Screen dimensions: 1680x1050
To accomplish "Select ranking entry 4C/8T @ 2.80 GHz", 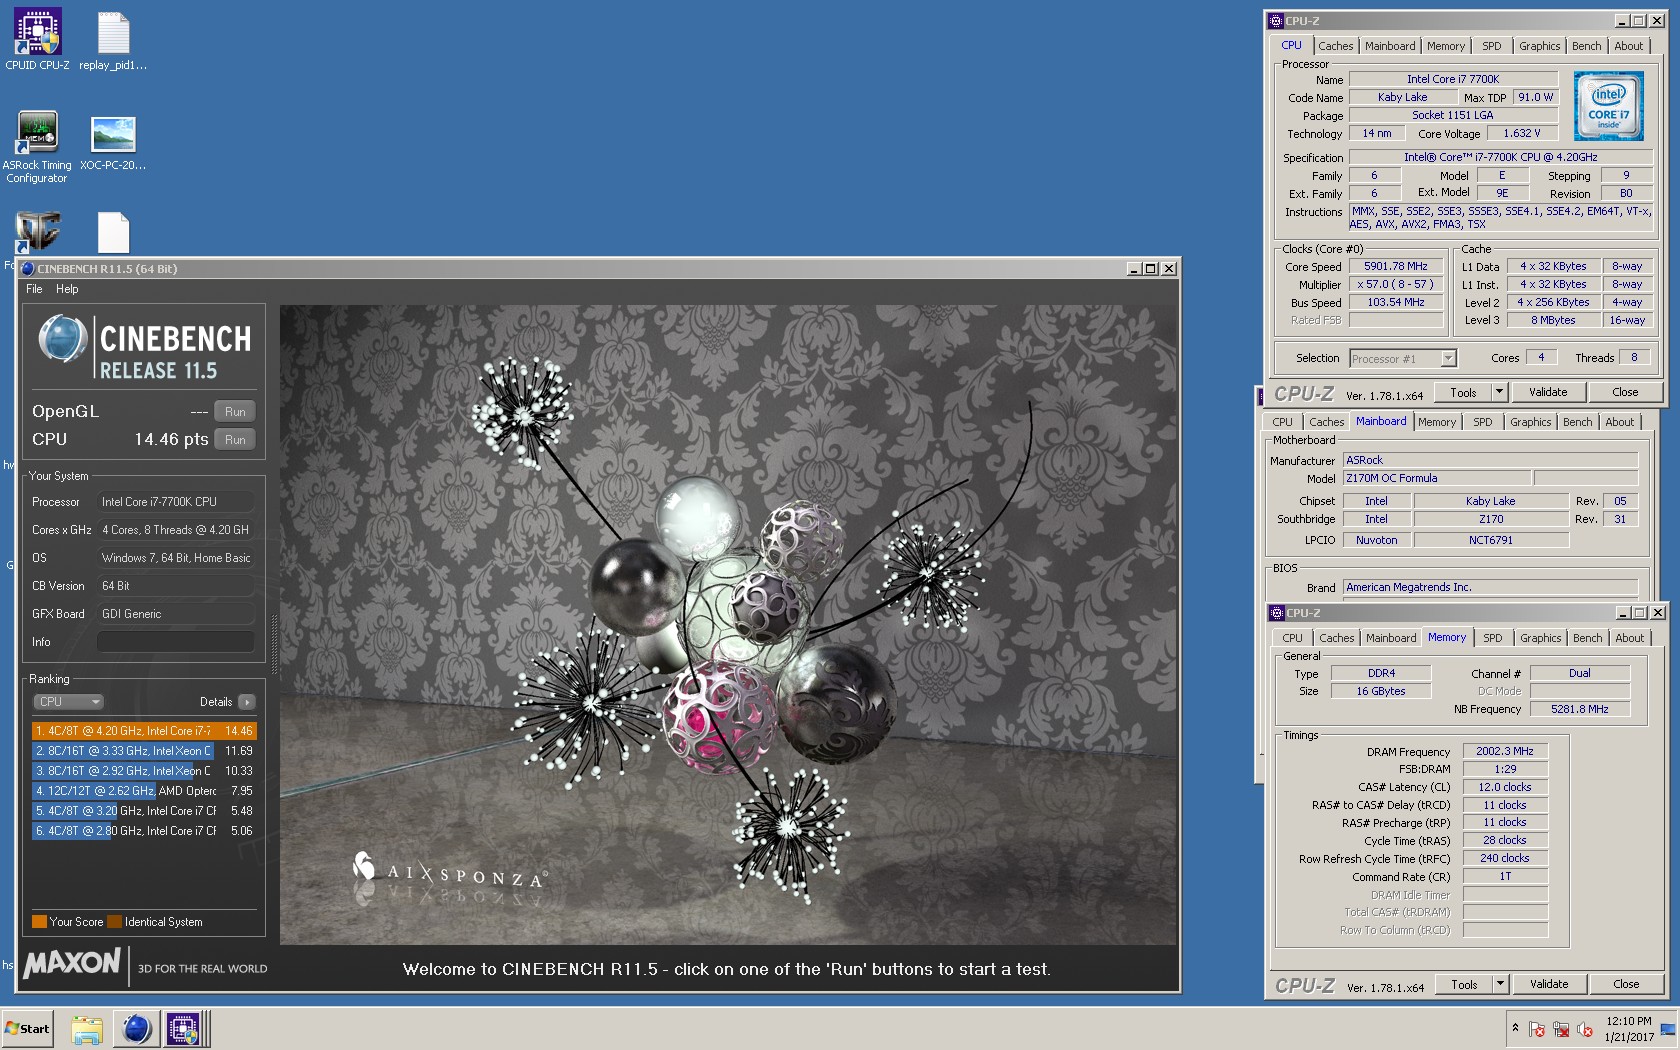I will (x=144, y=831).
